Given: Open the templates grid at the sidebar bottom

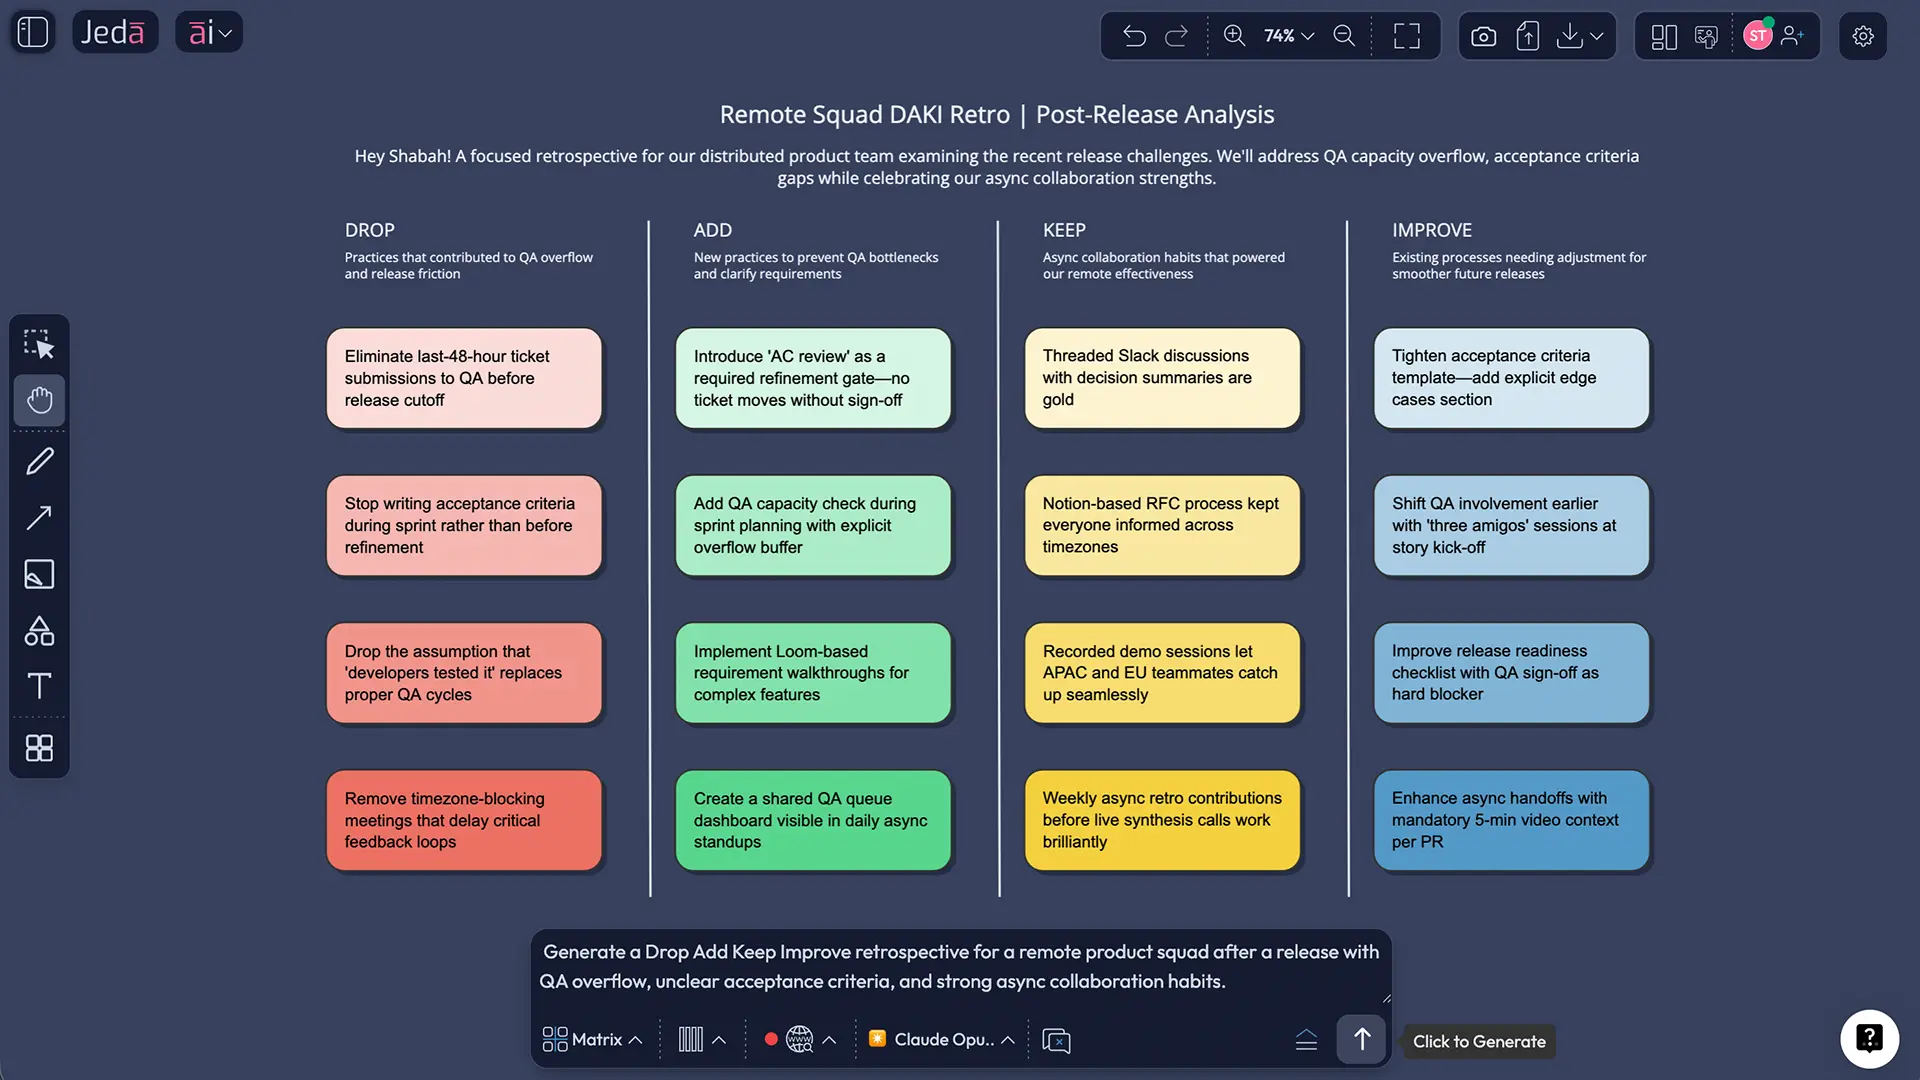Looking at the screenshot, I should click(40, 747).
